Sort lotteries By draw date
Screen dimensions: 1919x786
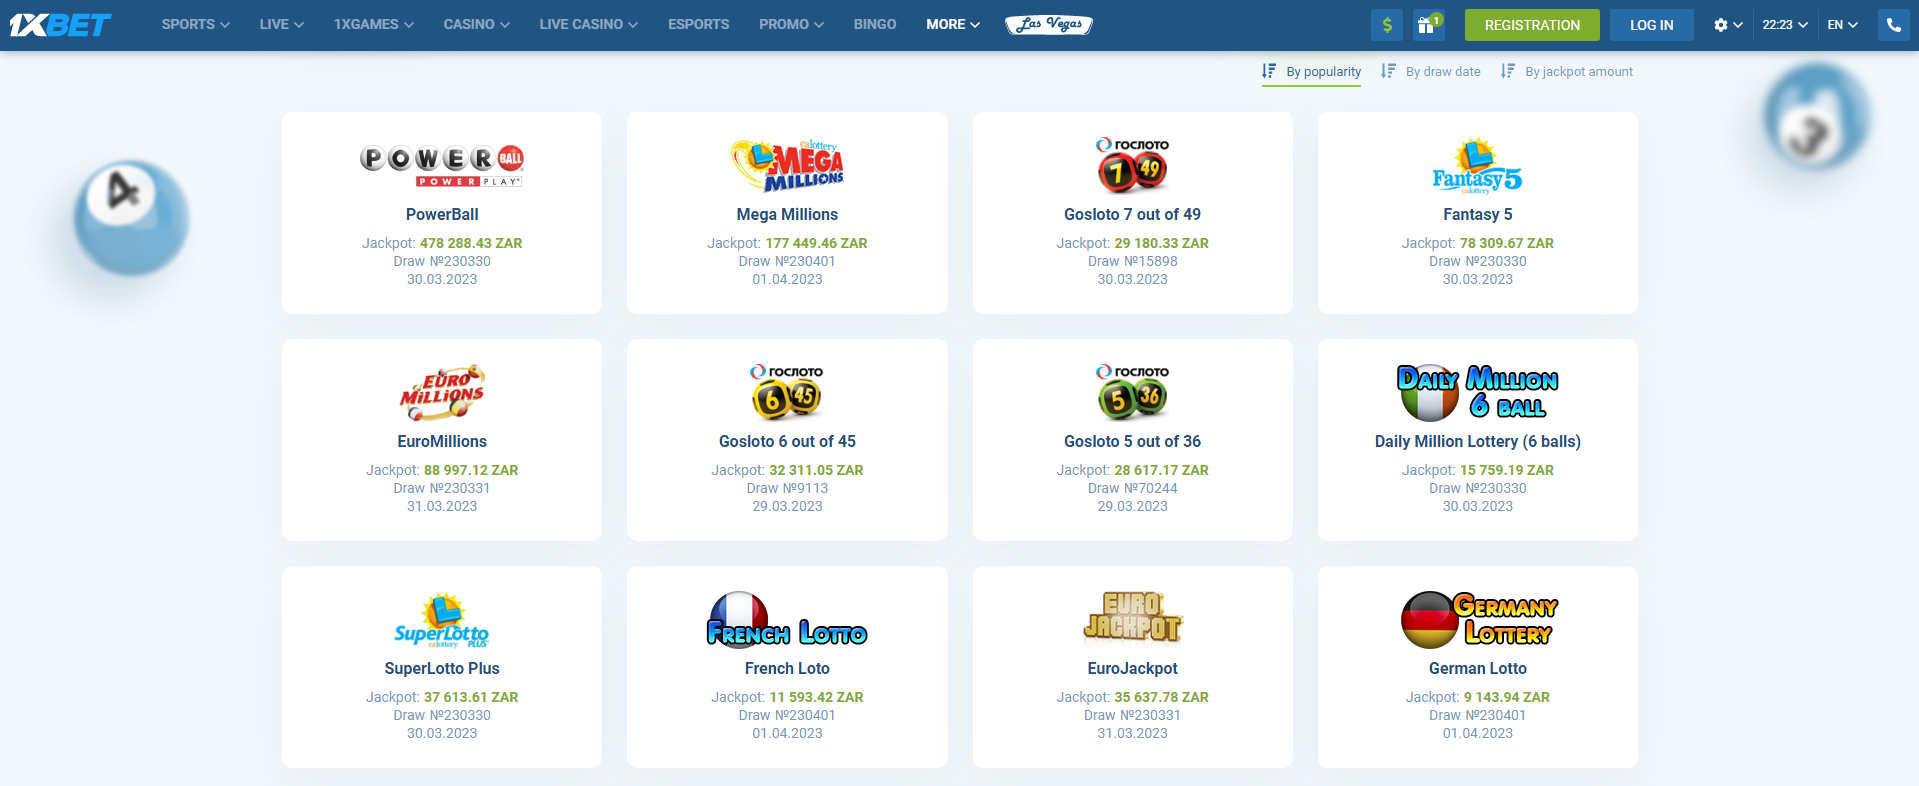click(x=1443, y=72)
